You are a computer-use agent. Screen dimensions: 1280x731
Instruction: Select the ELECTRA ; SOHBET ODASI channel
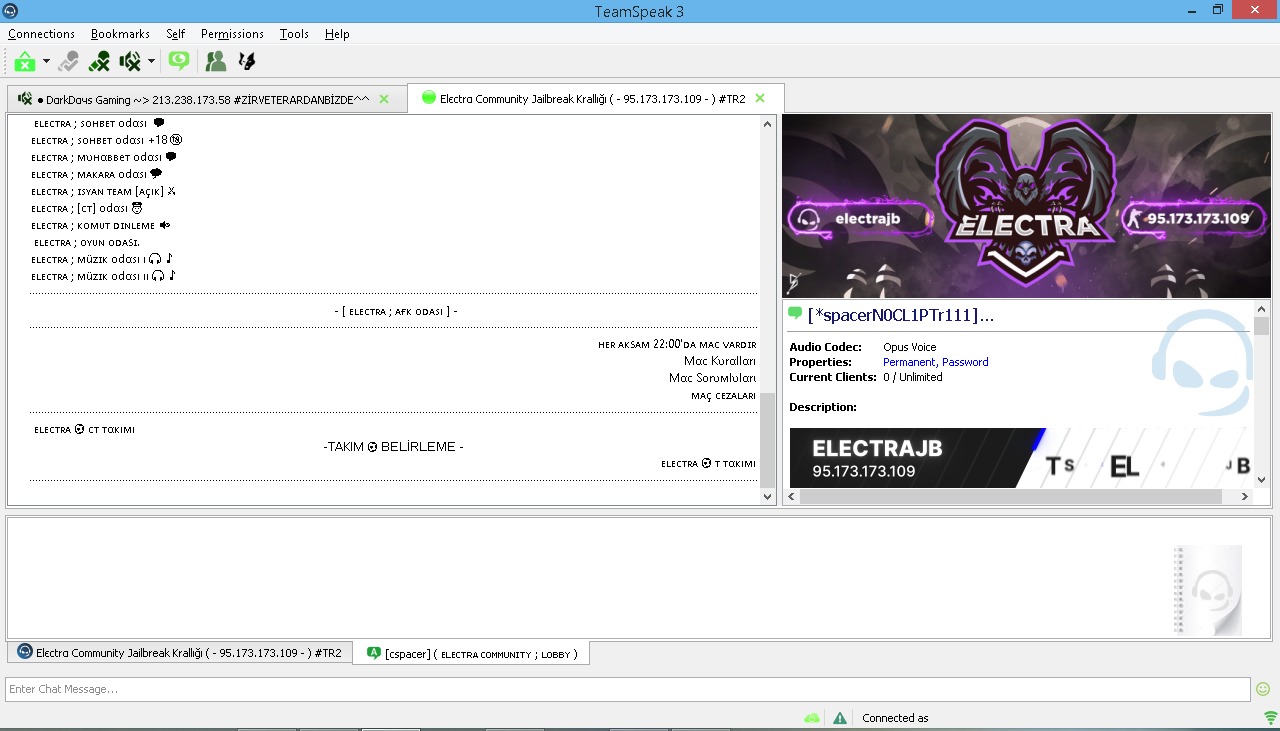[x=99, y=124]
